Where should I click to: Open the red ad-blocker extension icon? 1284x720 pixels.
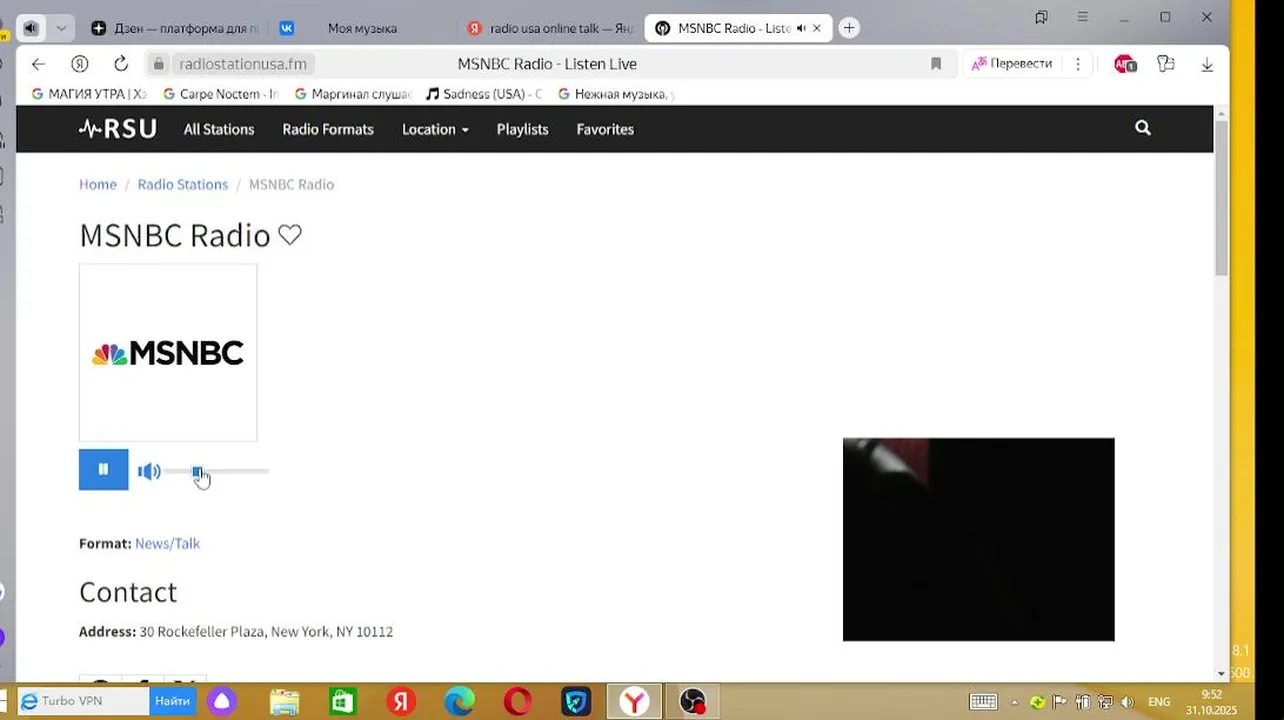(x=1125, y=64)
